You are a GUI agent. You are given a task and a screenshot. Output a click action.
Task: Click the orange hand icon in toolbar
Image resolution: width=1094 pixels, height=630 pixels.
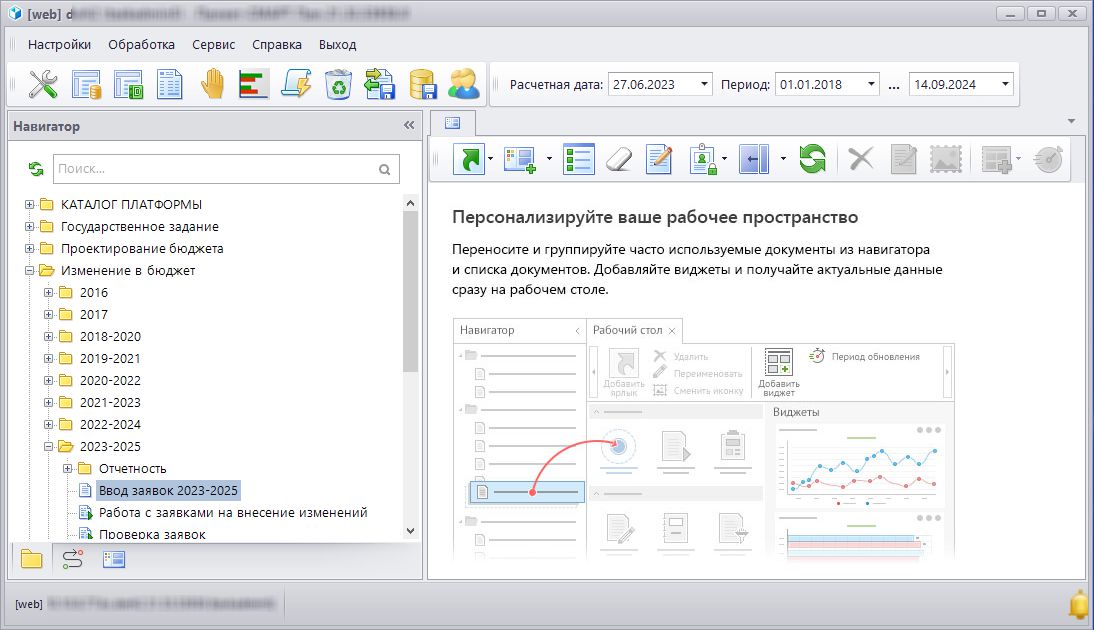pos(212,84)
